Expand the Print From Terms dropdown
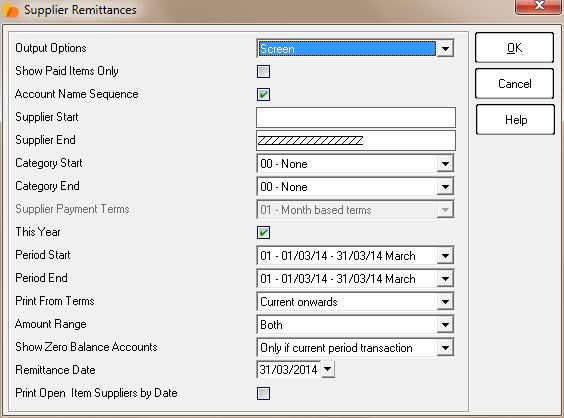 point(445,302)
